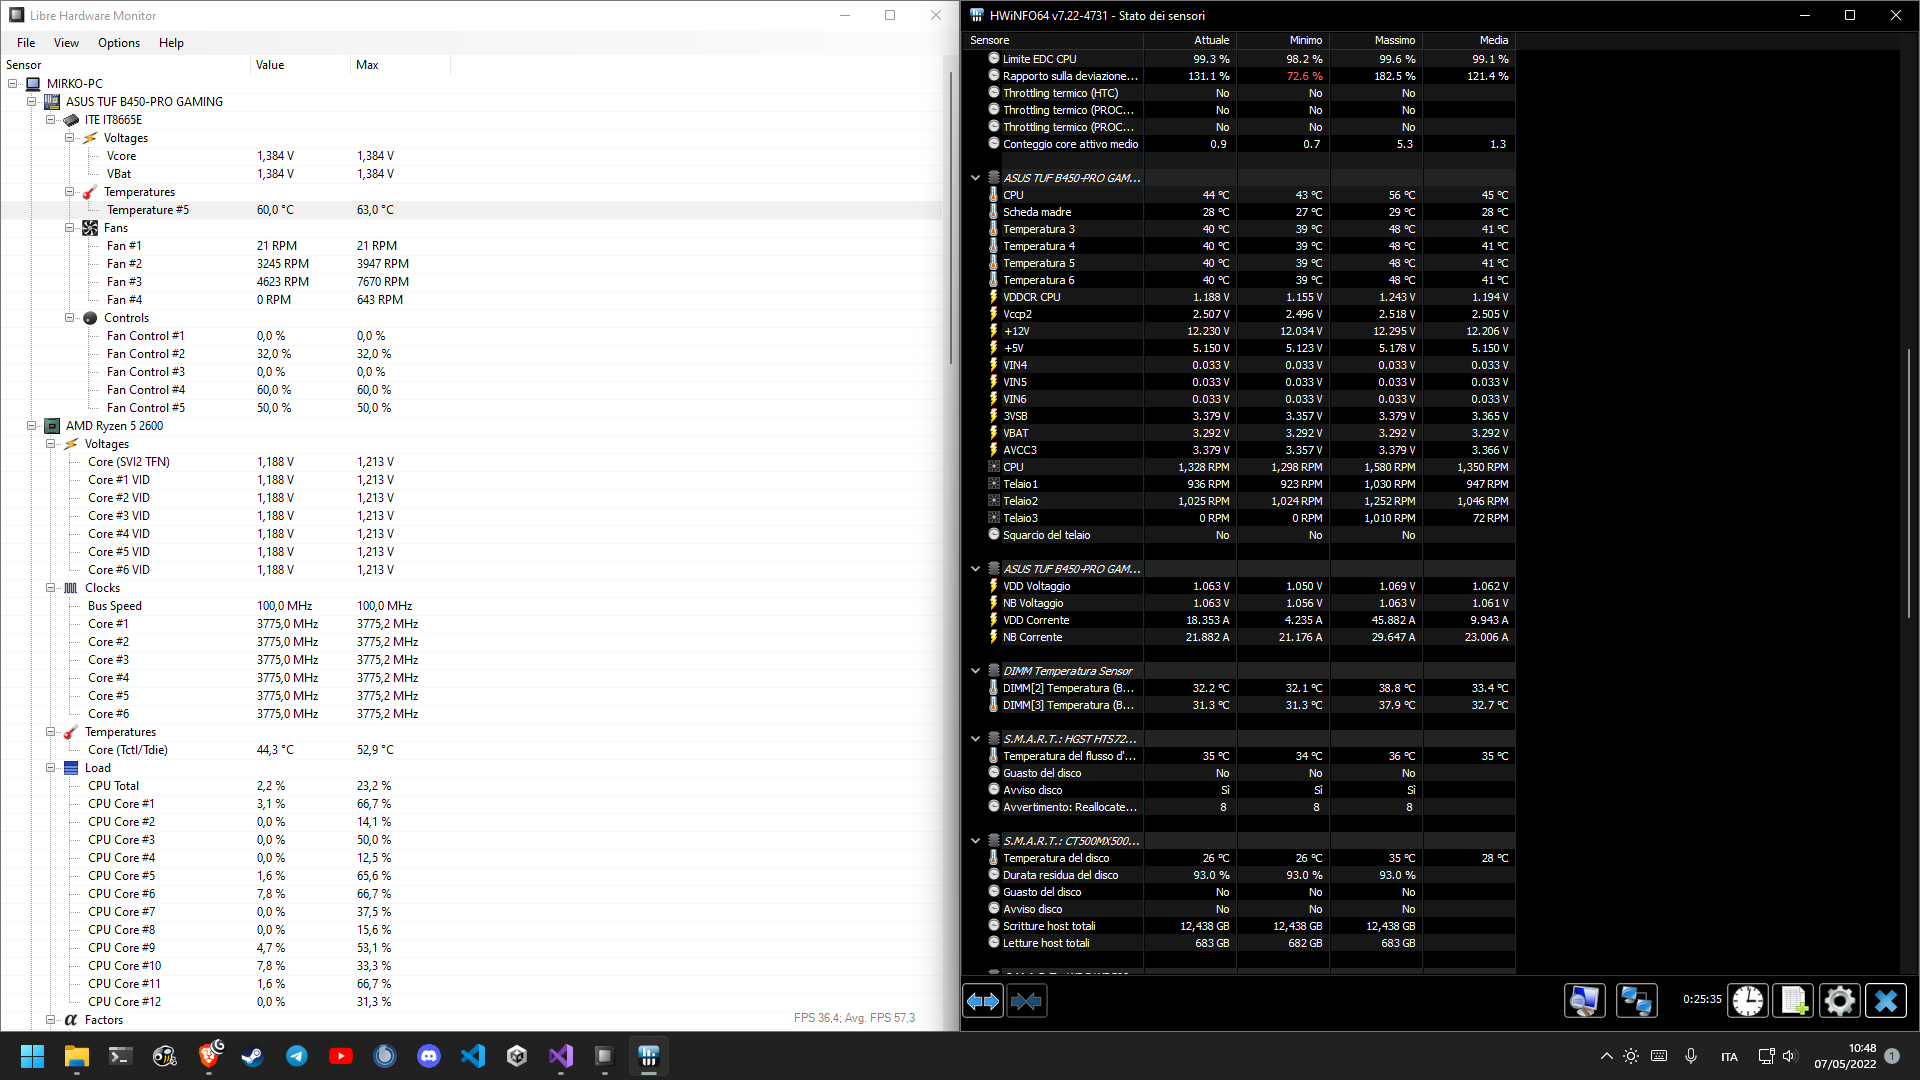Open the View menu in Libre Hardware Monitor
Viewport: 1920px width, 1080px height.
(x=66, y=42)
